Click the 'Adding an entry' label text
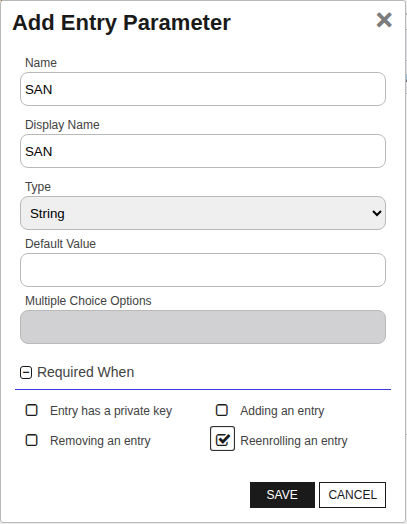Viewport: 407px width, 524px height. 282,411
